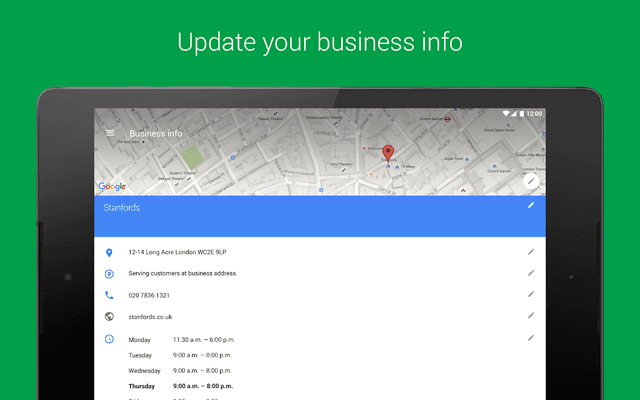Click the red location pin on map
Screen dimensions: 640x400
(x=388, y=153)
